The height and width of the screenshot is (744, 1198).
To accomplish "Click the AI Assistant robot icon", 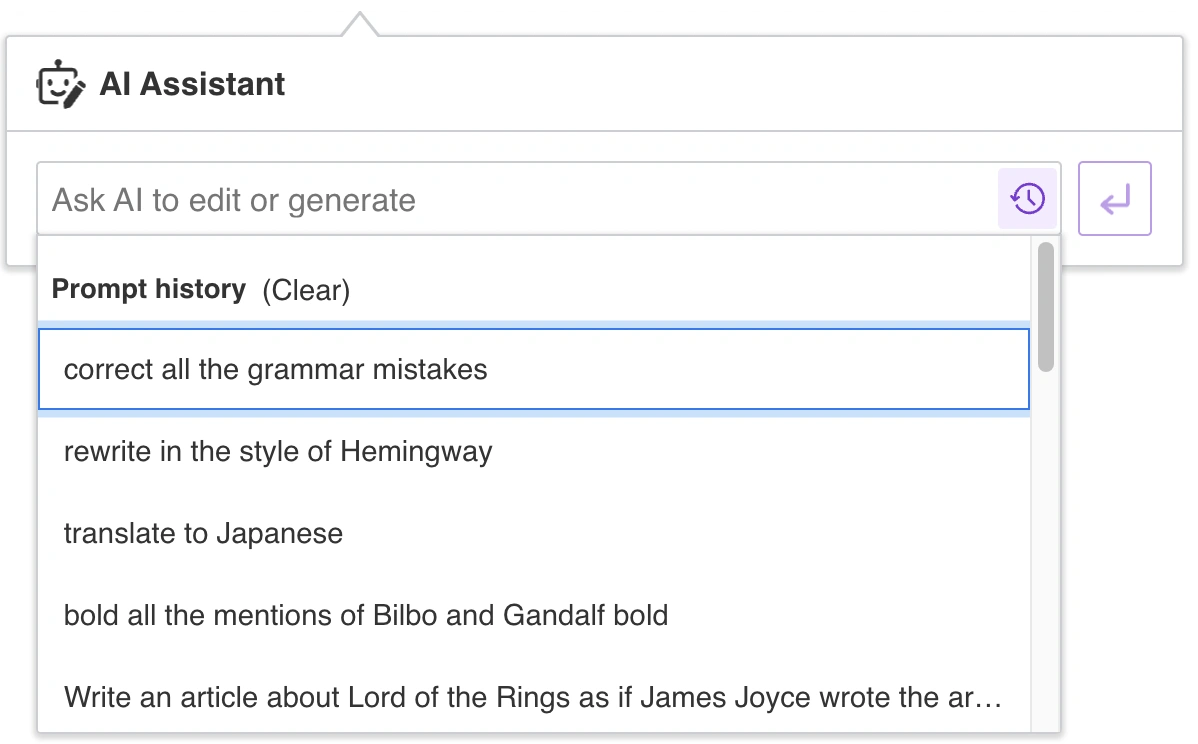I will (x=60, y=84).
